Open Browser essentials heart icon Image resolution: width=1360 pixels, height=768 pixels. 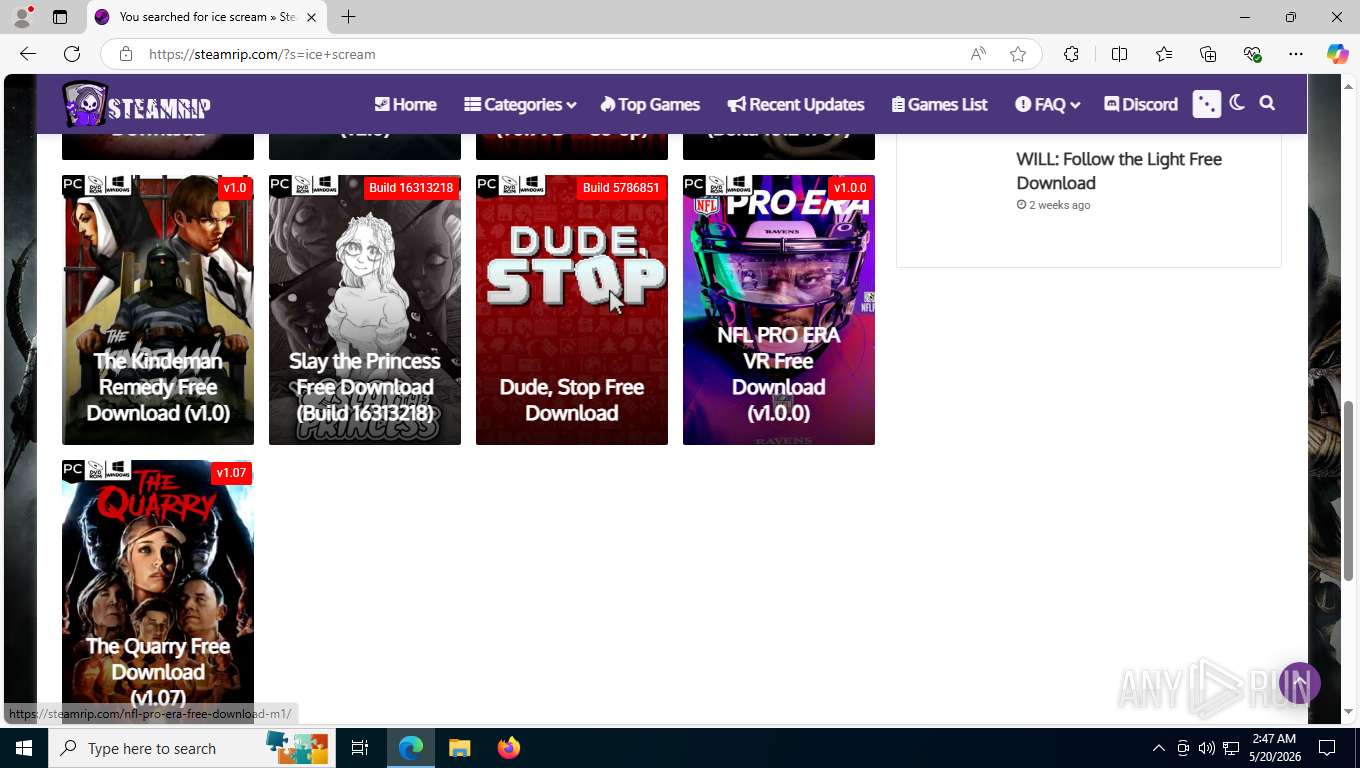(1252, 54)
